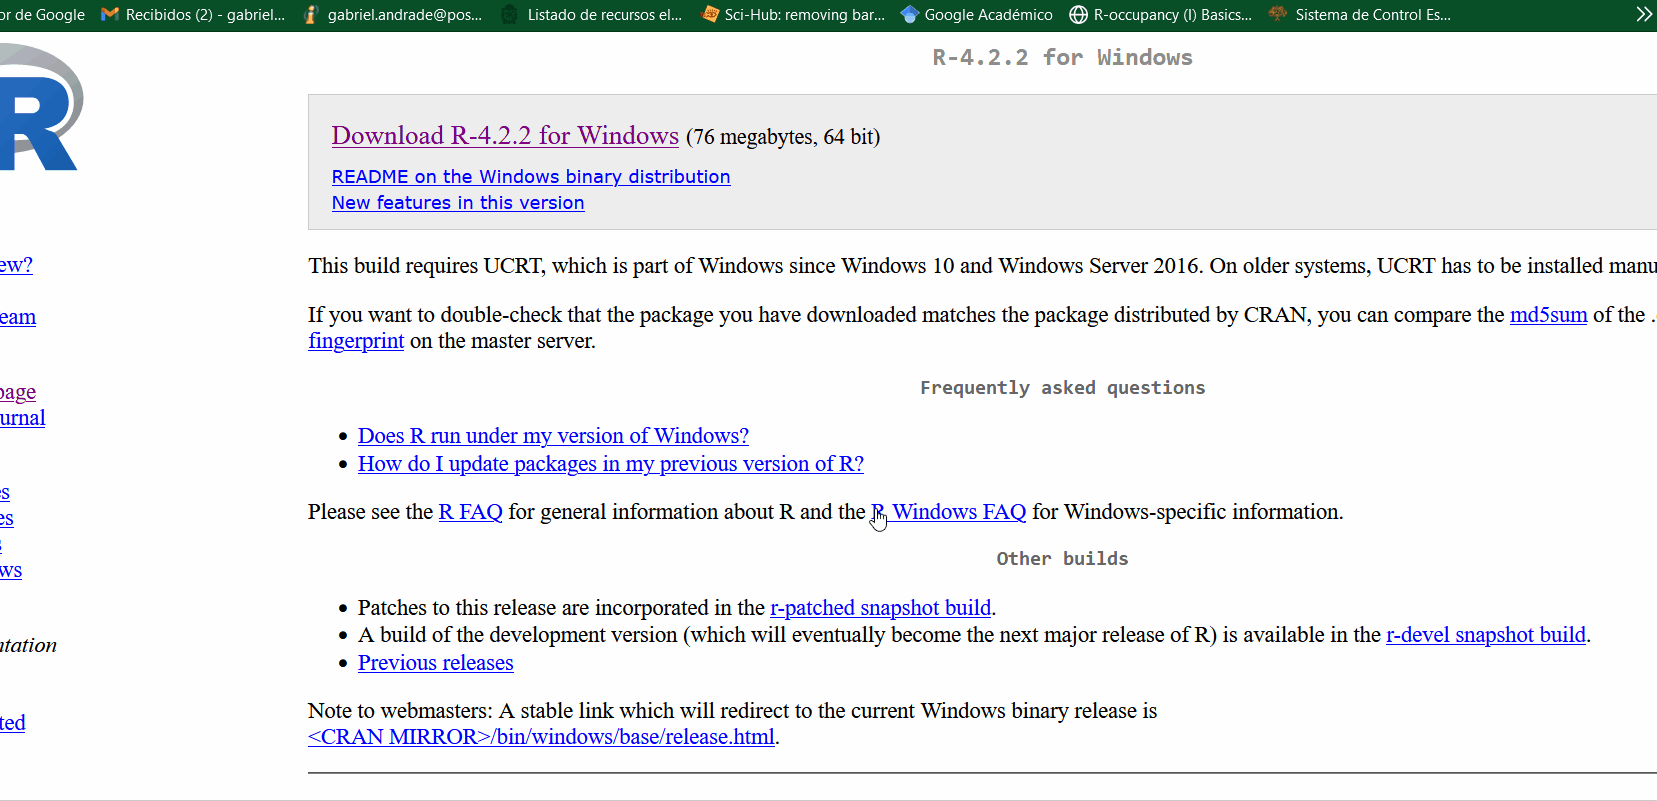Open the Sistema de Control bookmark

1360,15
